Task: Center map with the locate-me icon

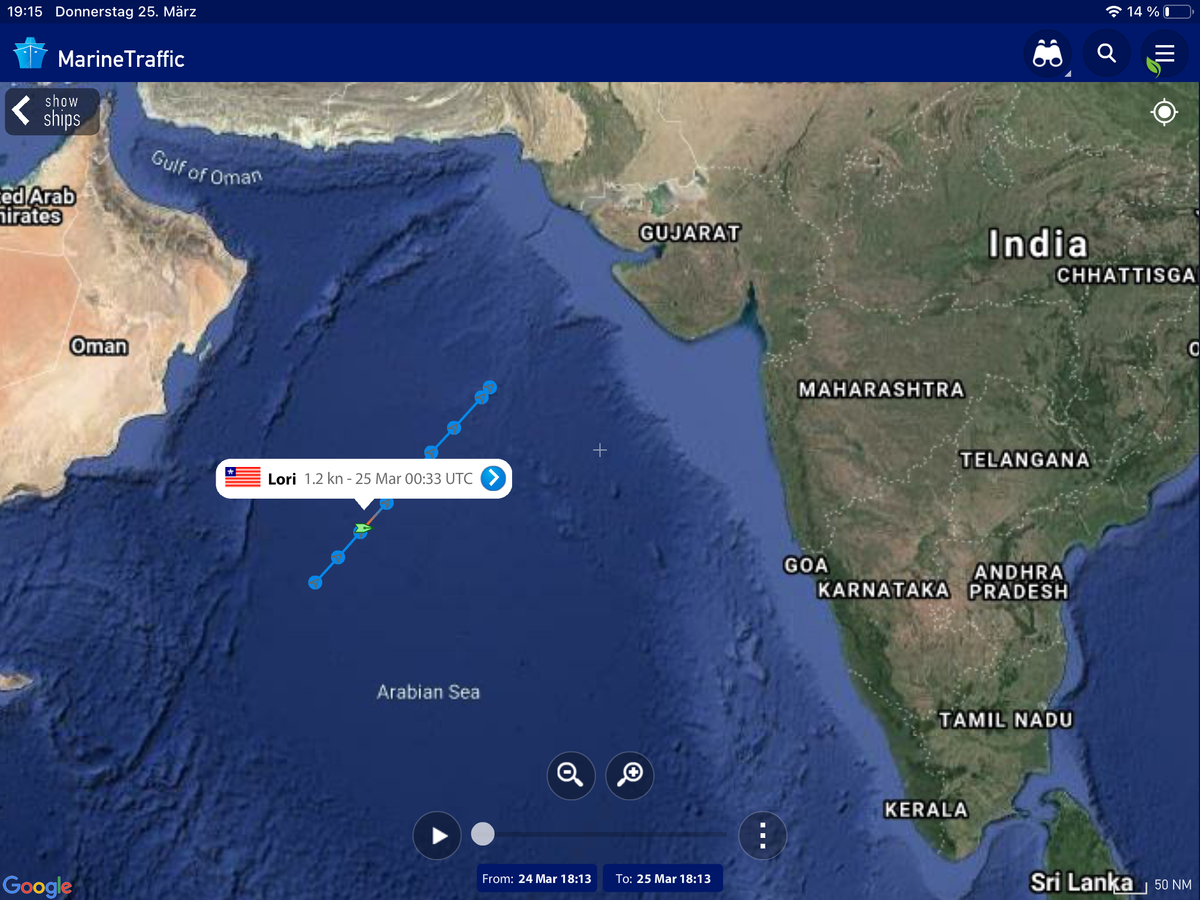Action: pos(1164,112)
